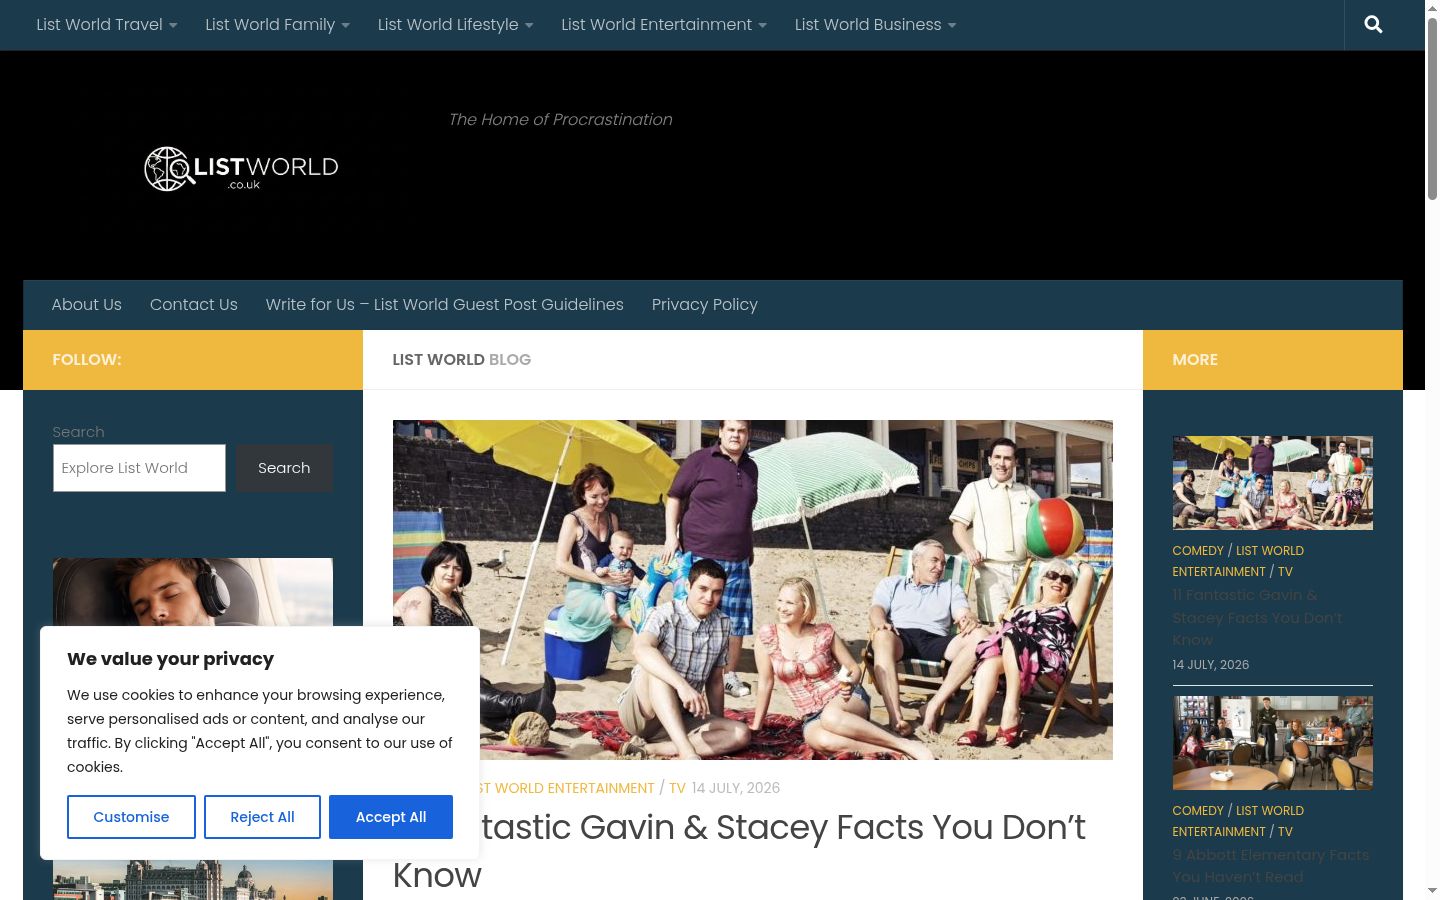
Task: Click the MORE sidebar heading
Action: (x=1195, y=360)
